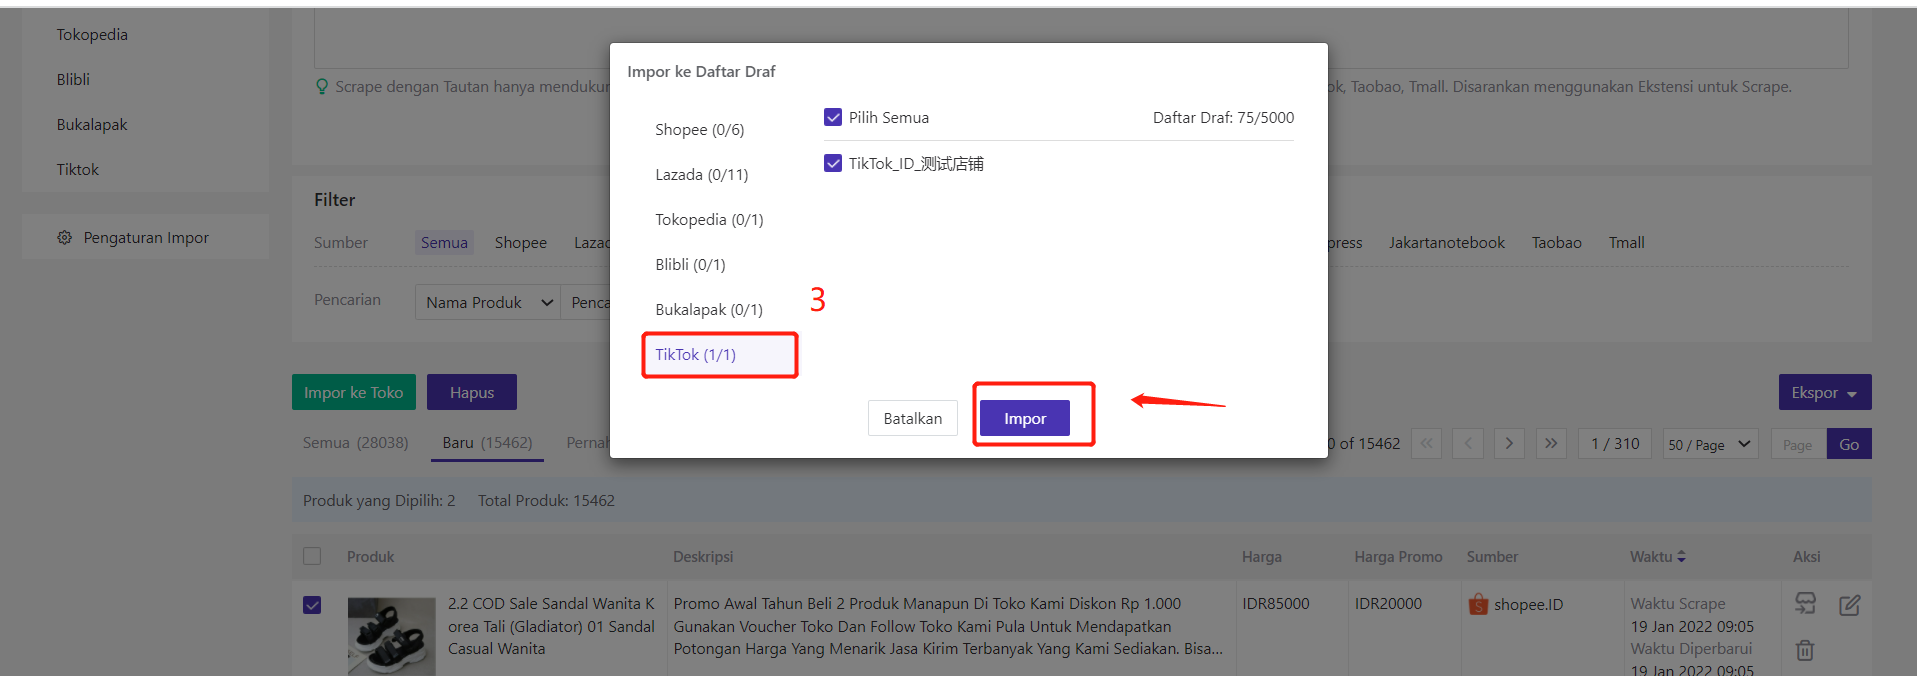Image resolution: width=1917 pixels, height=676 pixels.
Task: Filter source by Shopee
Action: coord(521,243)
